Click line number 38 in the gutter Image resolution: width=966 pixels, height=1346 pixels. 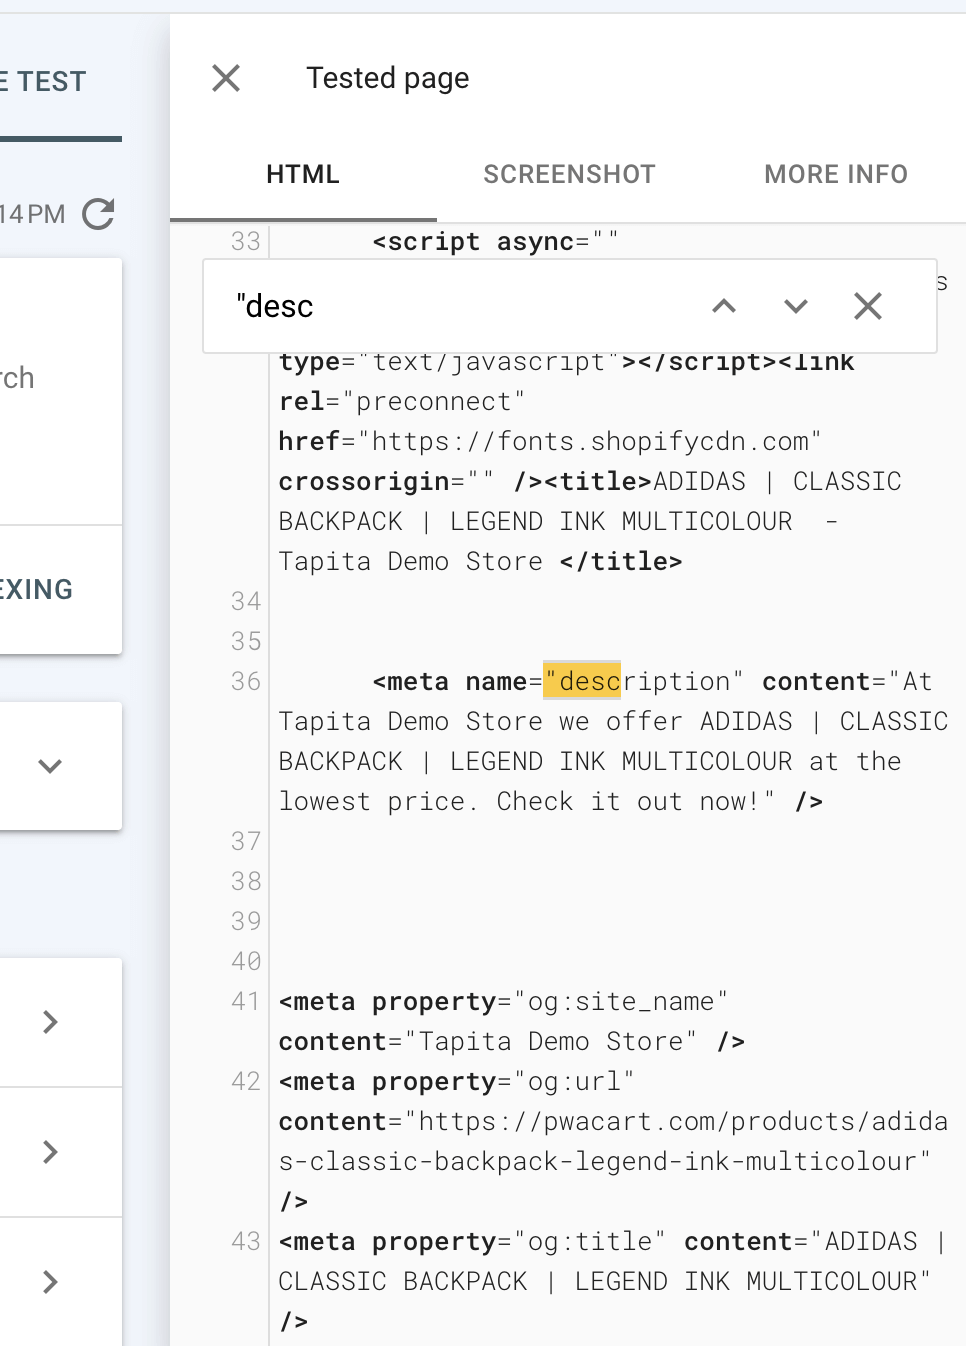(x=246, y=881)
